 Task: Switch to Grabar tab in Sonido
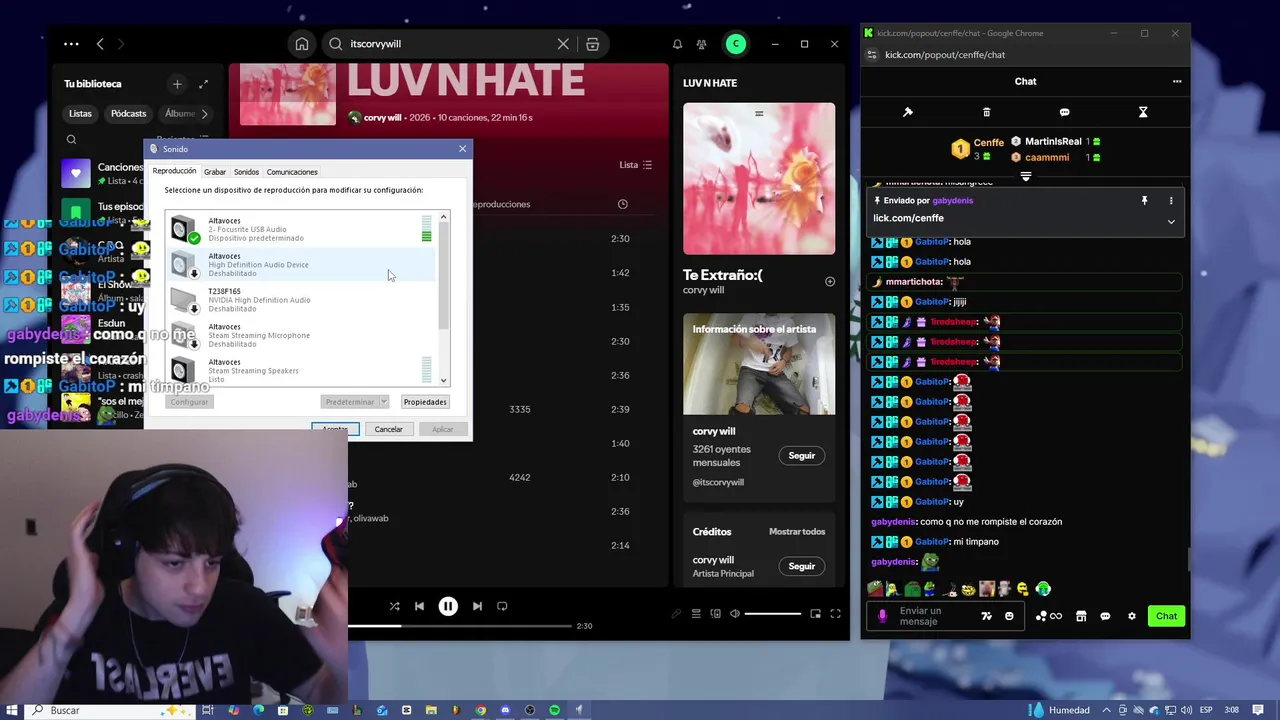pyautogui.click(x=215, y=172)
